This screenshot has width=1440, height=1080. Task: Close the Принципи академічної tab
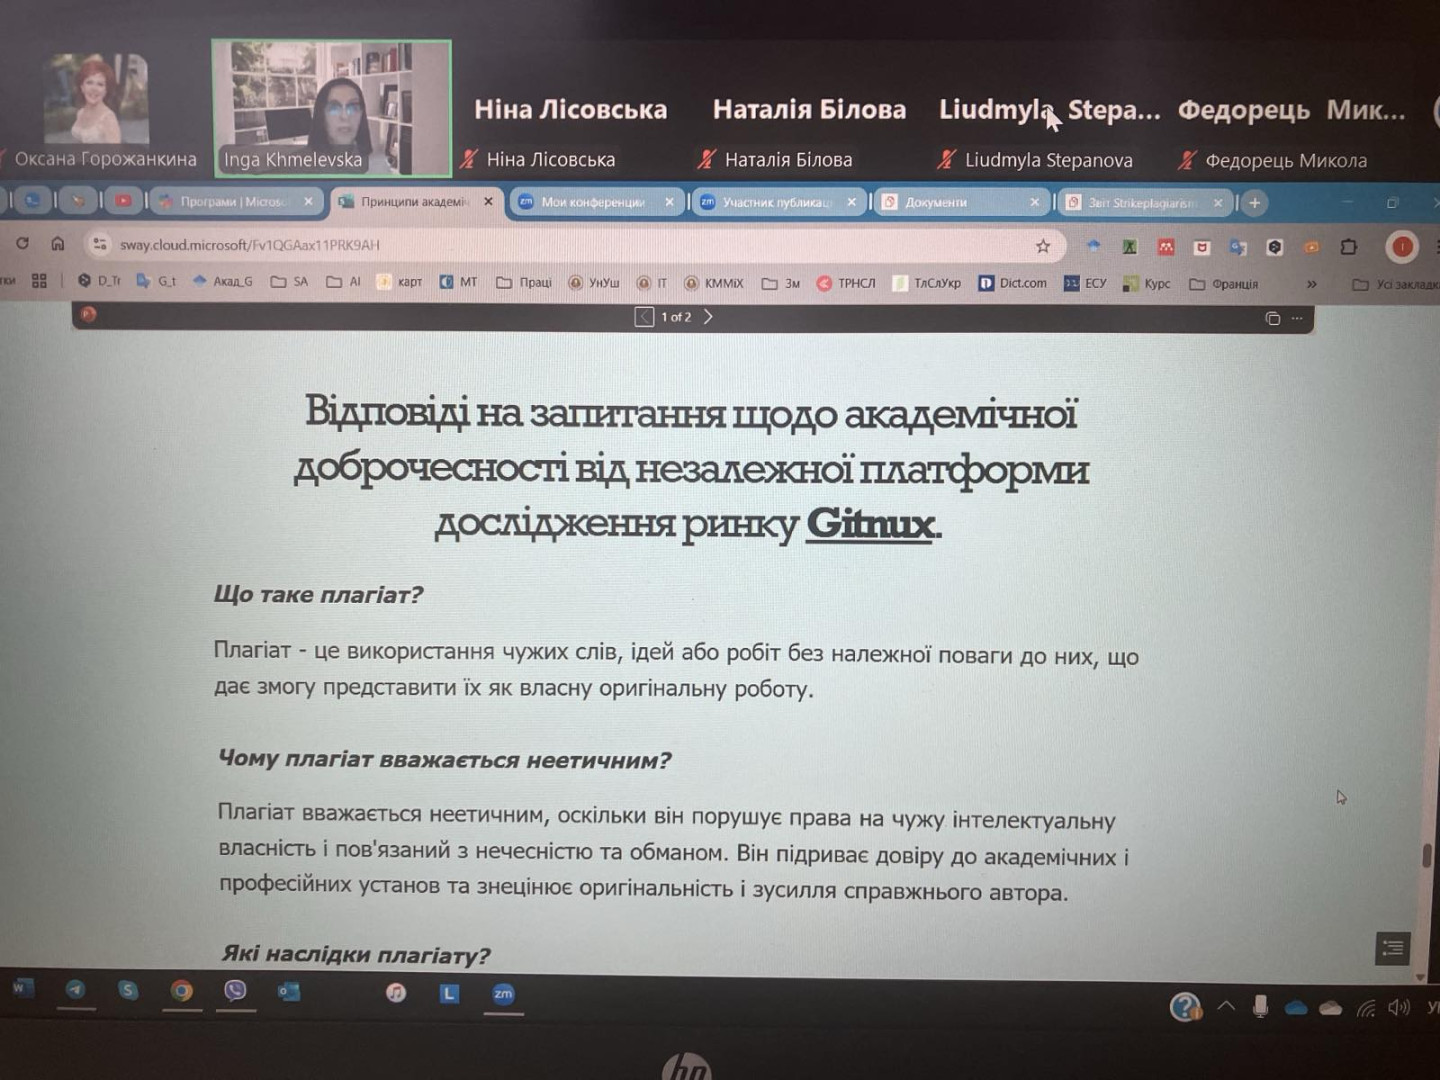point(488,202)
